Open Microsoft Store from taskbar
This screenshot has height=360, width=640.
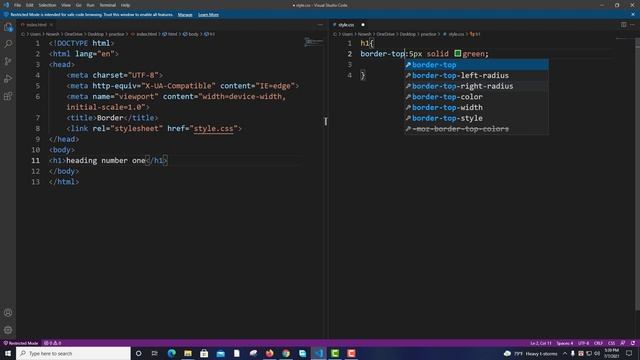click(x=204, y=353)
